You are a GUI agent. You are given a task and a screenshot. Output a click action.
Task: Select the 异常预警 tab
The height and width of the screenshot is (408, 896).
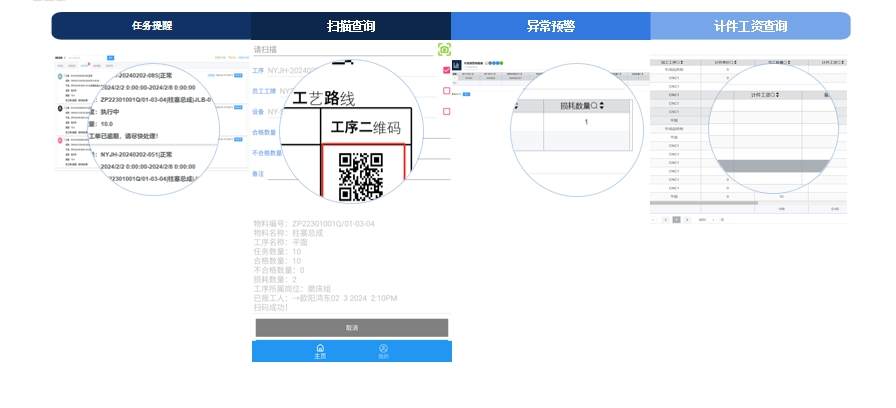(x=550, y=26)
